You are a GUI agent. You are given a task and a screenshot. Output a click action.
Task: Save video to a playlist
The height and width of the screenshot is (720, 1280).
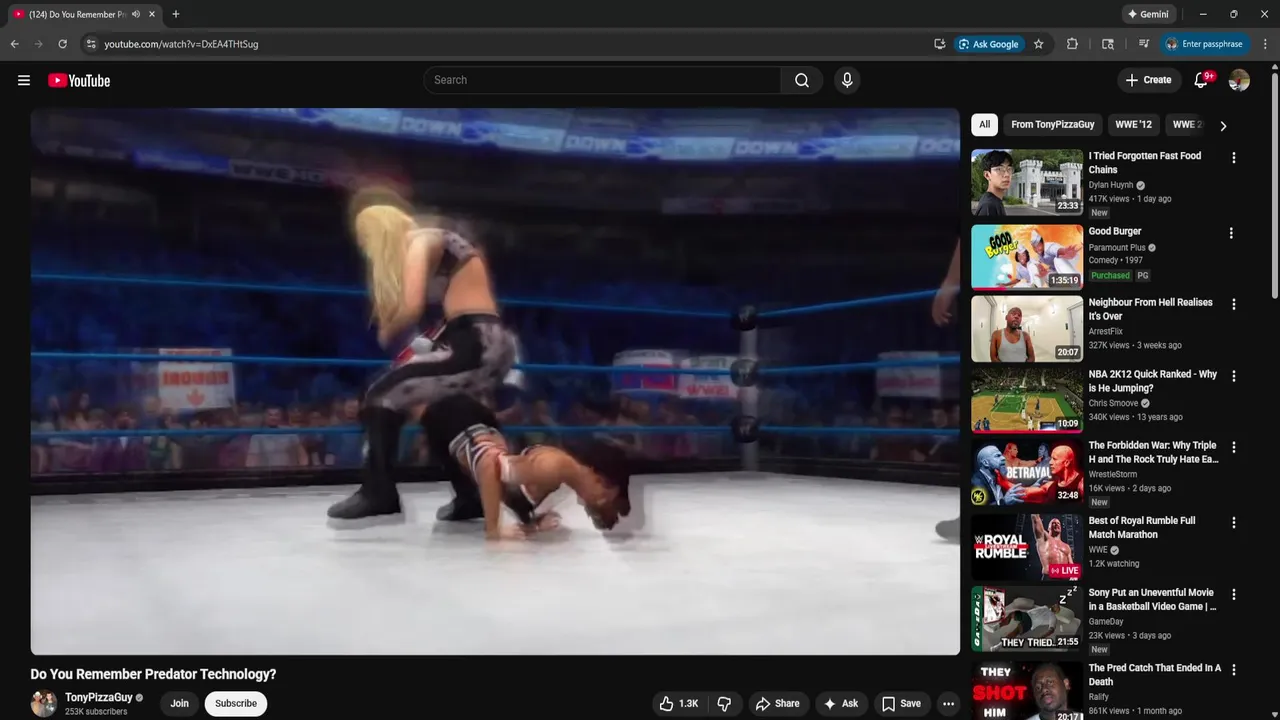coord(900,704)
